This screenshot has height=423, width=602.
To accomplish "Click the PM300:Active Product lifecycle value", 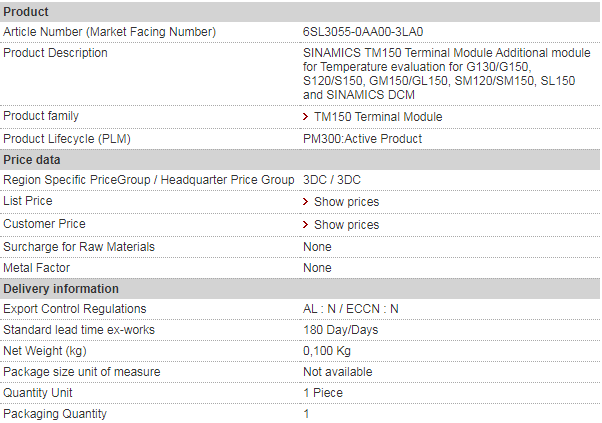I will tap(362, 139).
